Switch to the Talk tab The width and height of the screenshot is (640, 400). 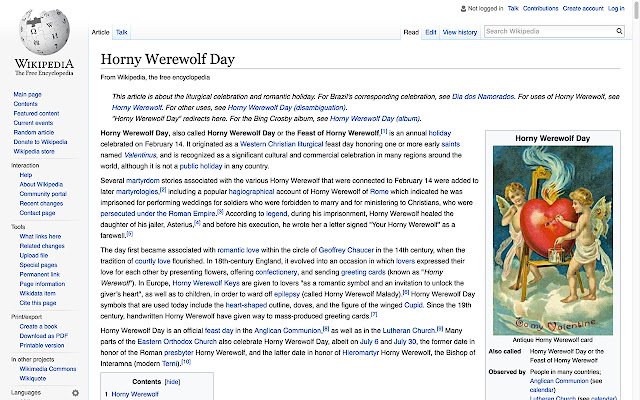(x=121, y=32)
